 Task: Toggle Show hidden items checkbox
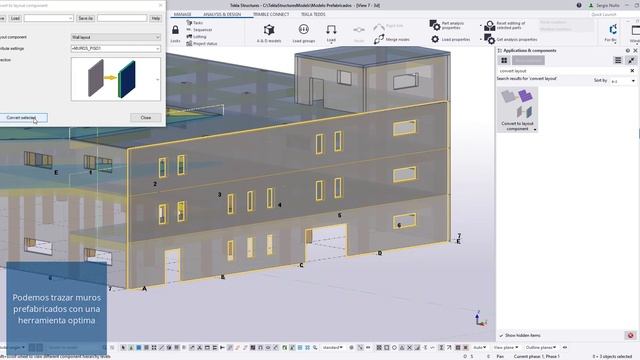click(501, 336)
